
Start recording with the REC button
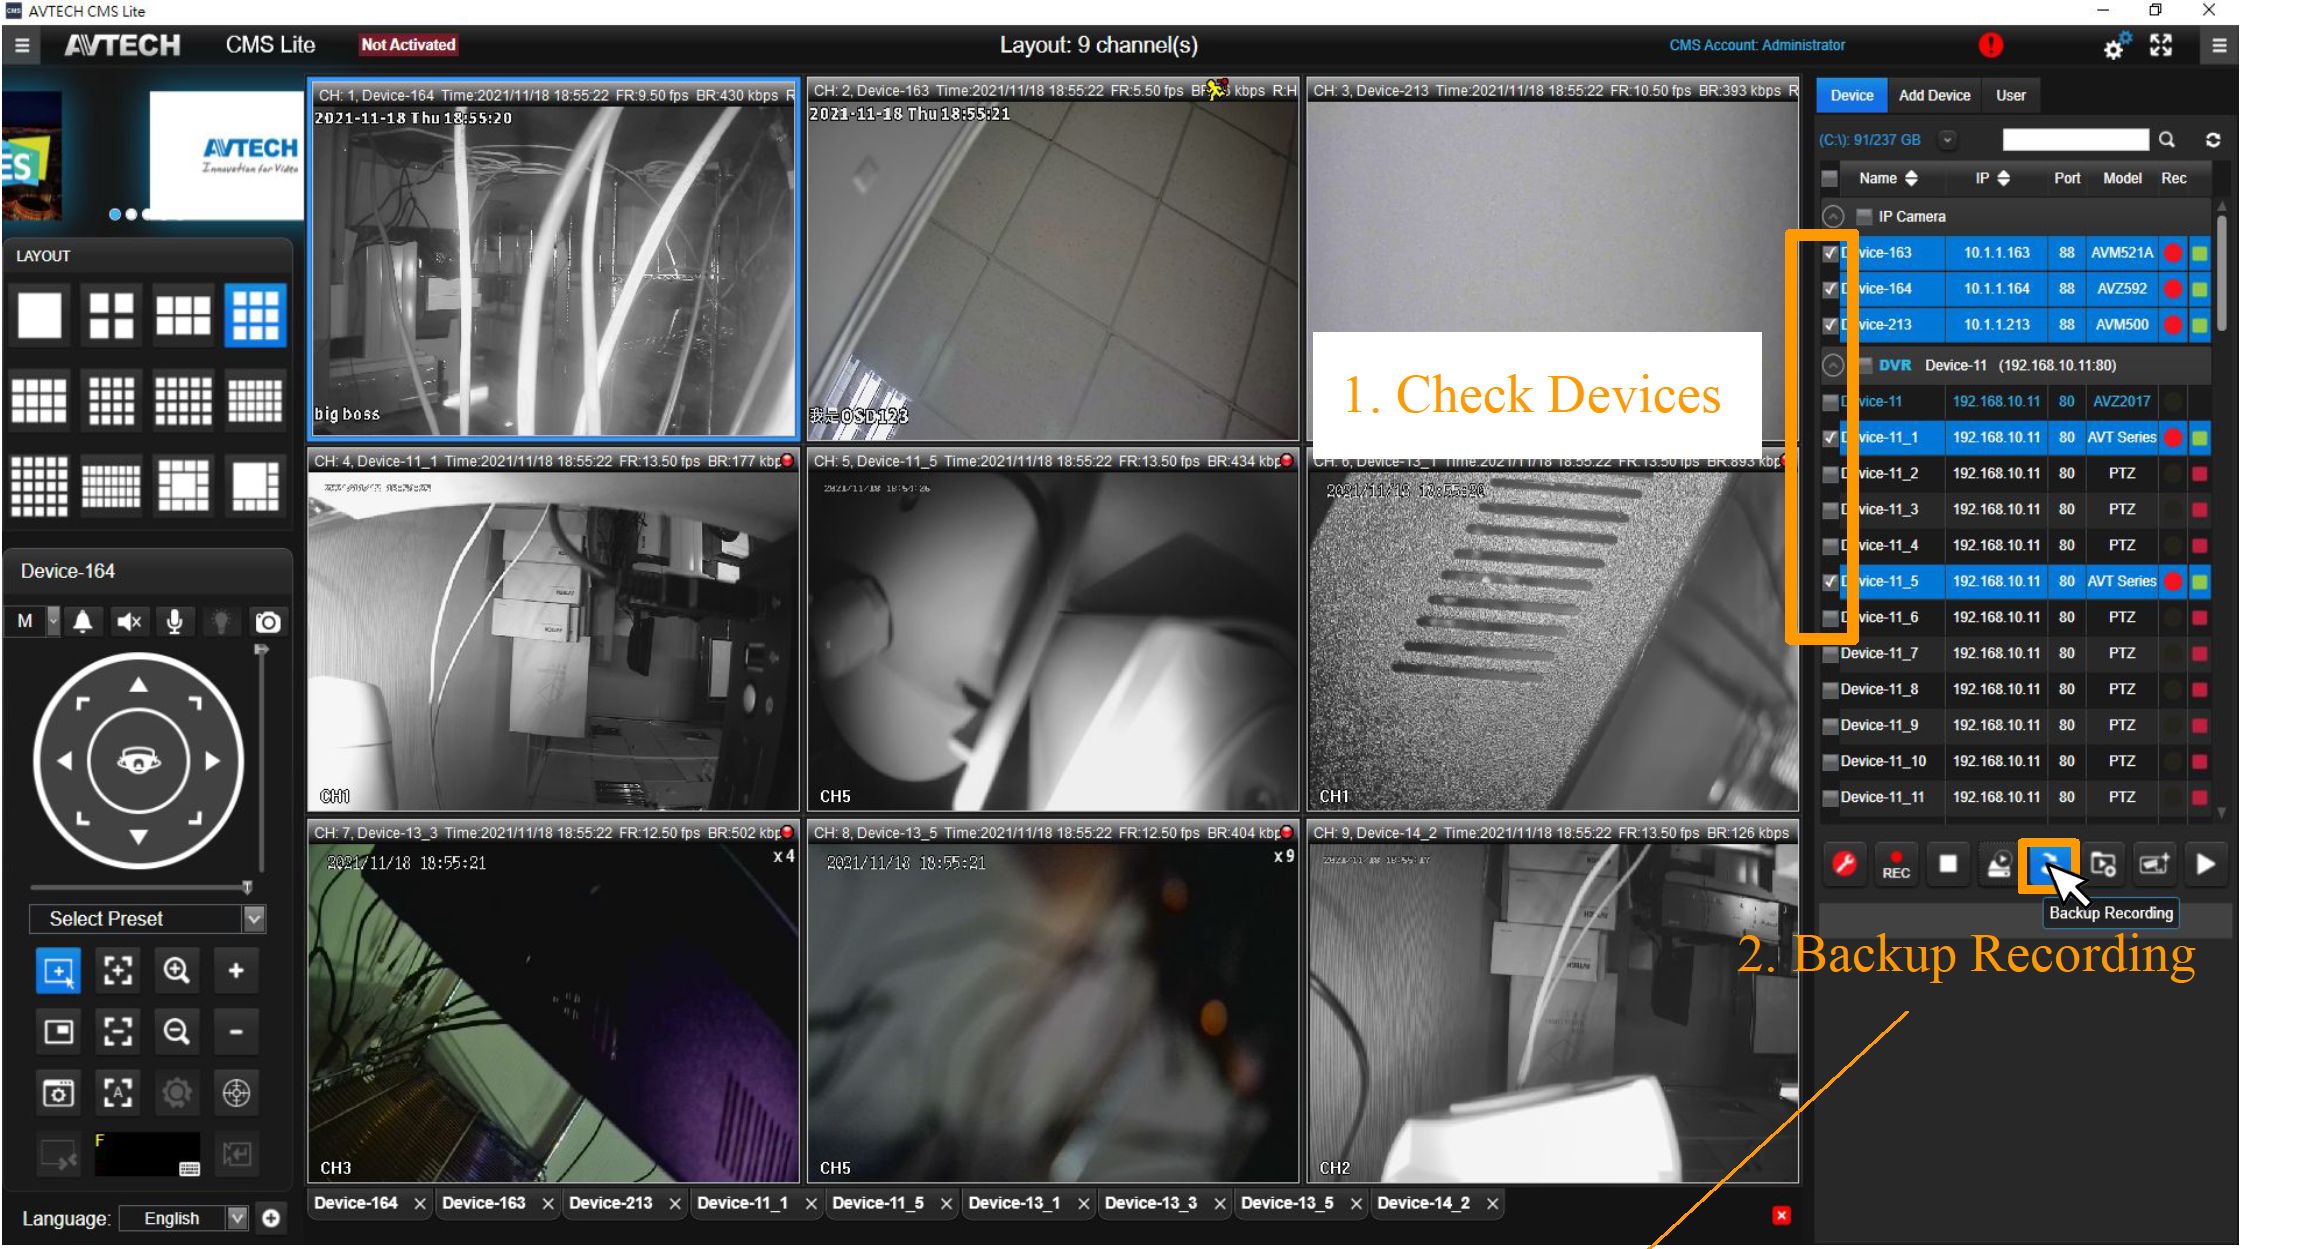pyautogui.click(x=1895, y=864)
